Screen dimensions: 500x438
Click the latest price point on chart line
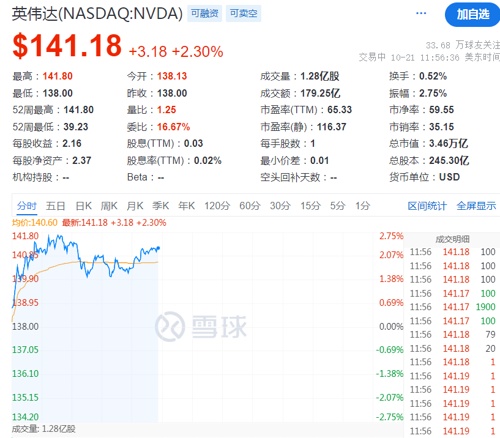[x=158, y=248]
